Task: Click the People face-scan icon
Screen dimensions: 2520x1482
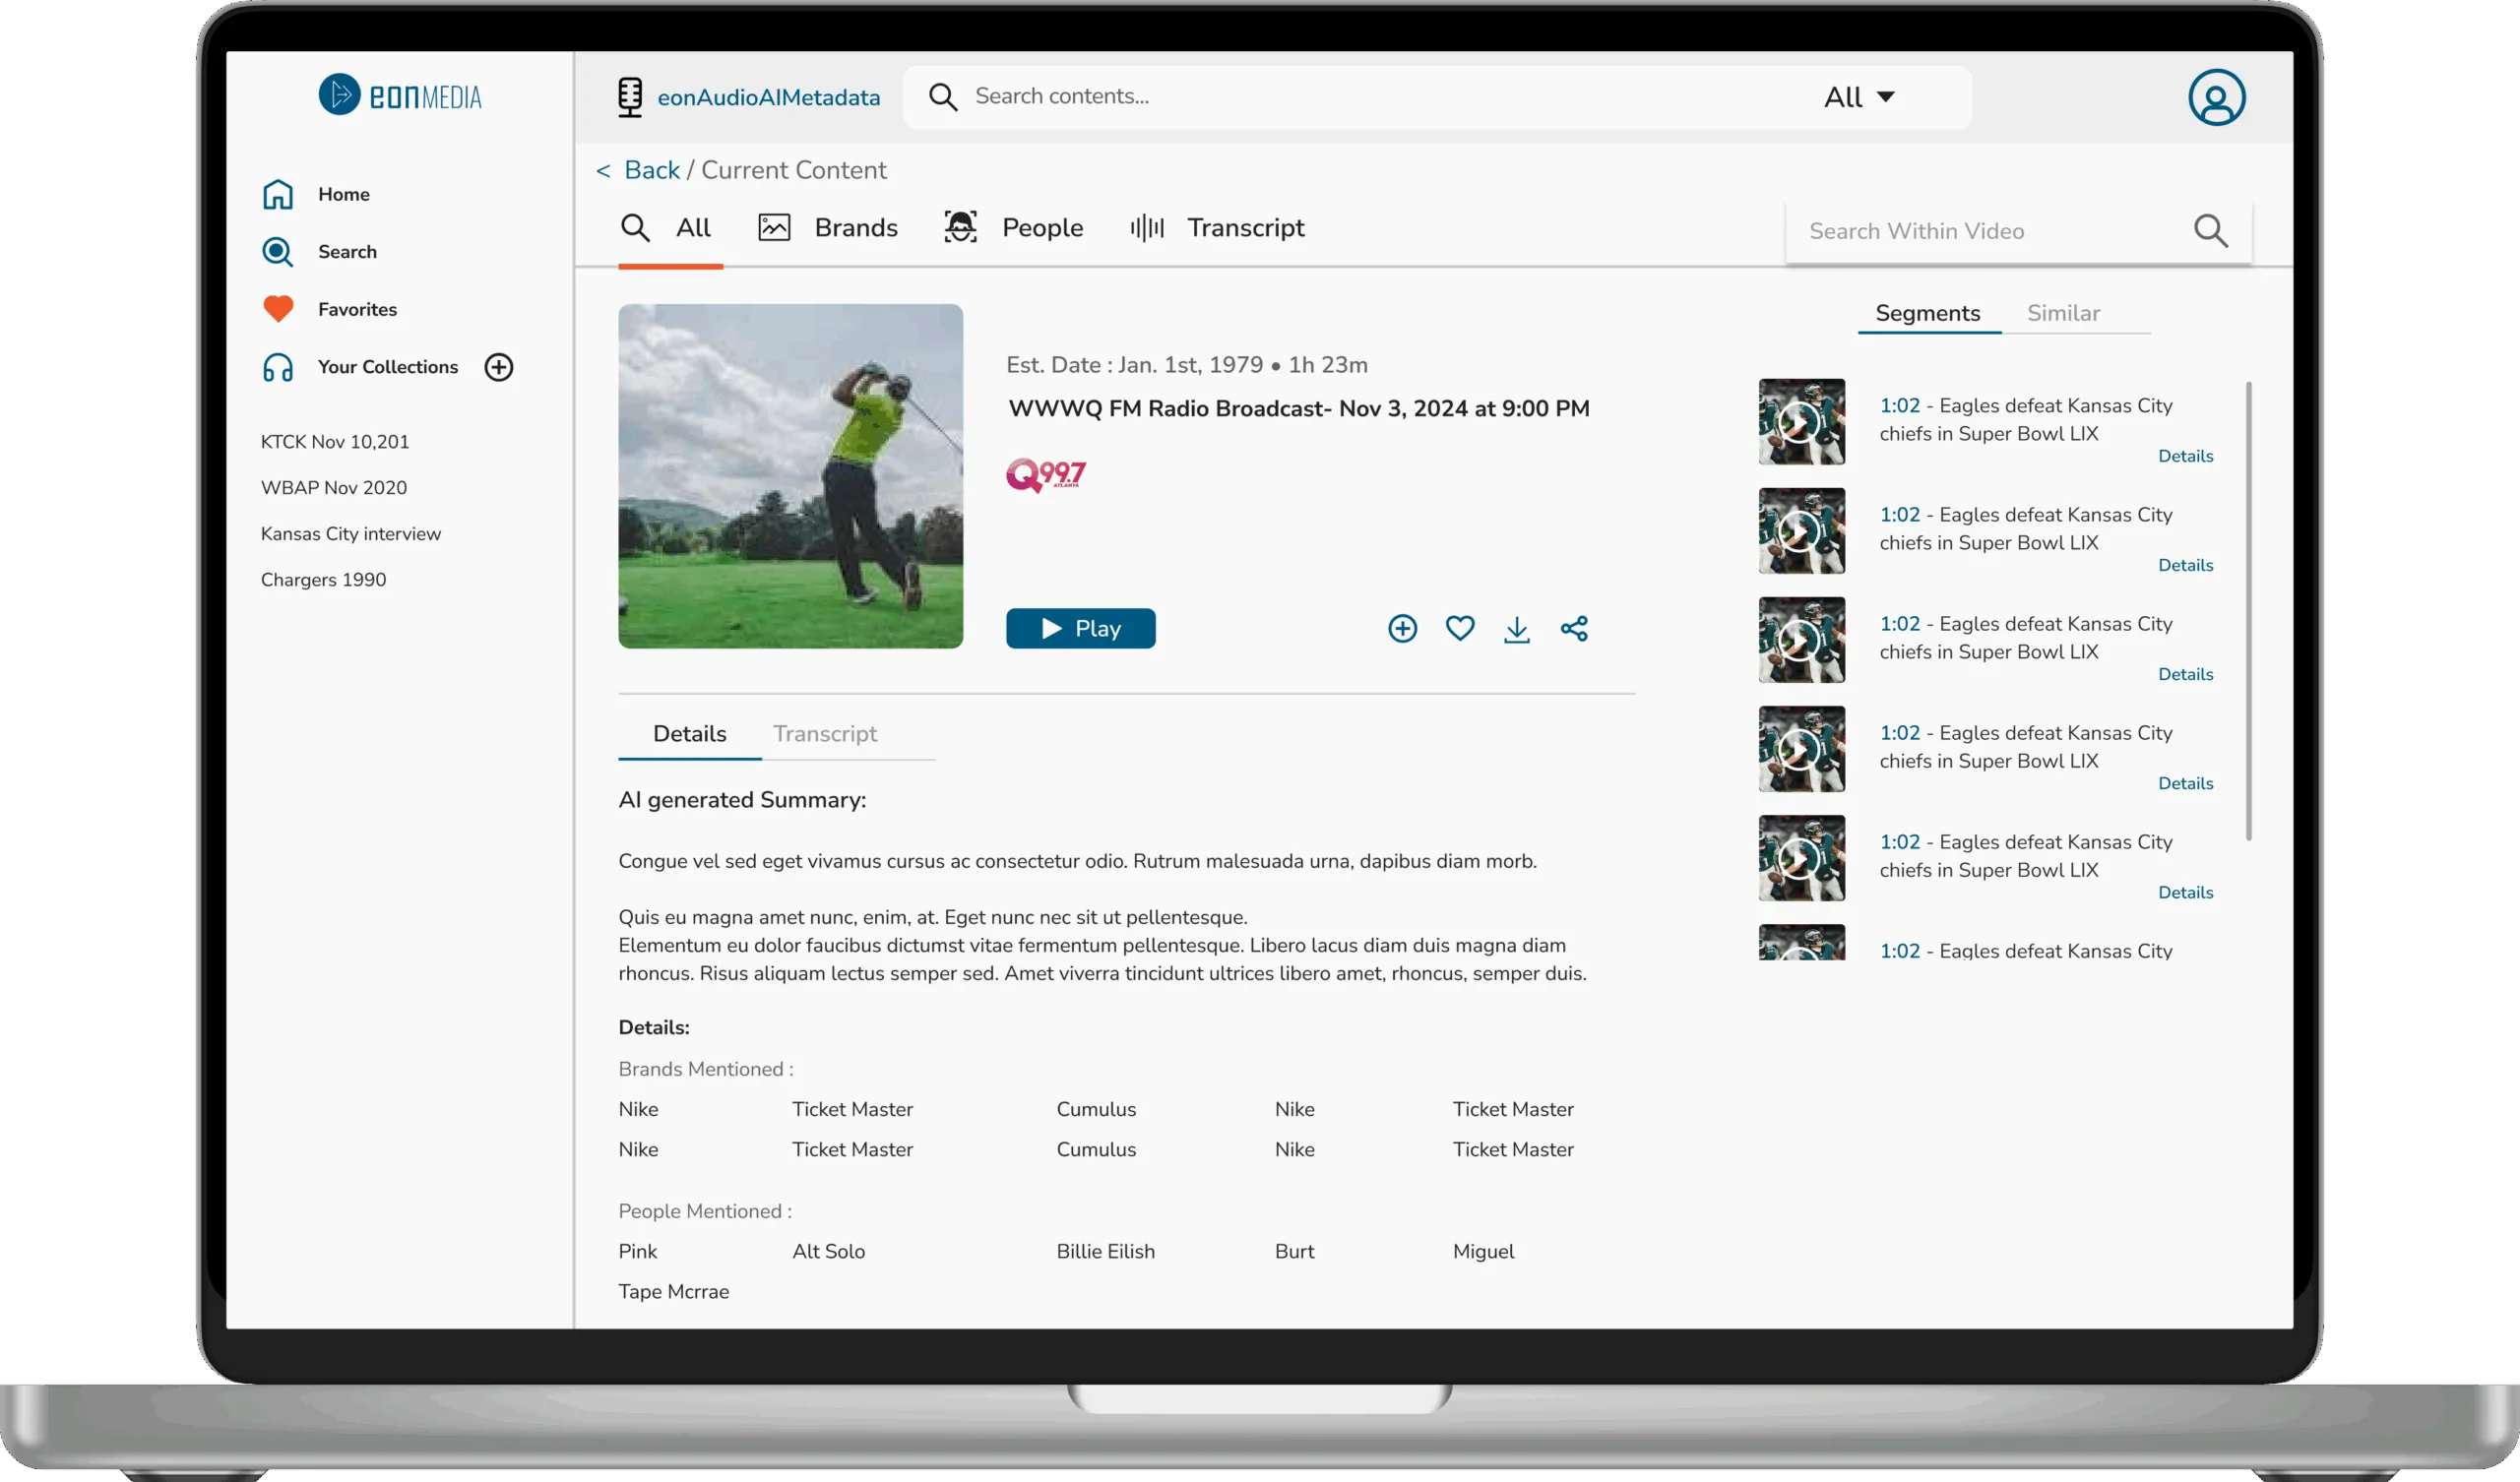Action: pos(960,227)
